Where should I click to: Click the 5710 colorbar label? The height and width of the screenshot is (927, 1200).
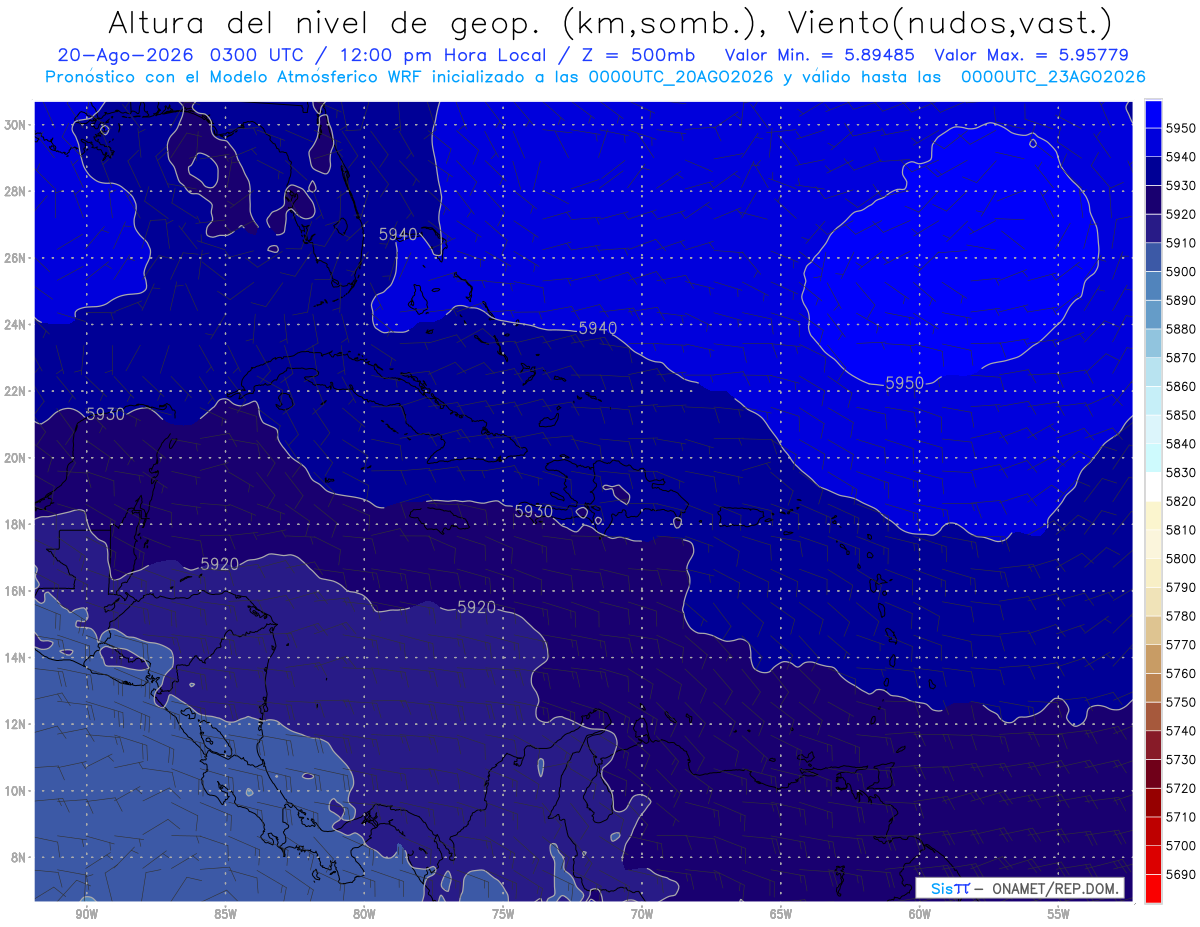tap(1181, 817)
